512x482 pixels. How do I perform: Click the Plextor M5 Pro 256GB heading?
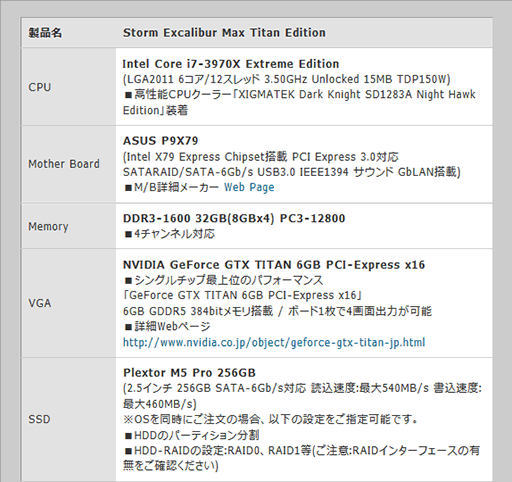pos(189,372)
